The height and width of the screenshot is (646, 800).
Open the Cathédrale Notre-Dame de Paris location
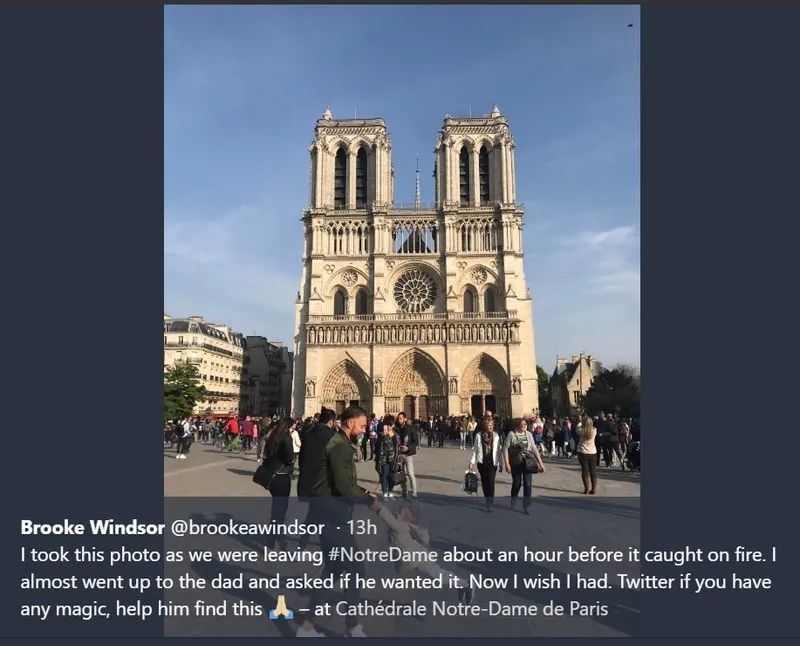[471, 608]
